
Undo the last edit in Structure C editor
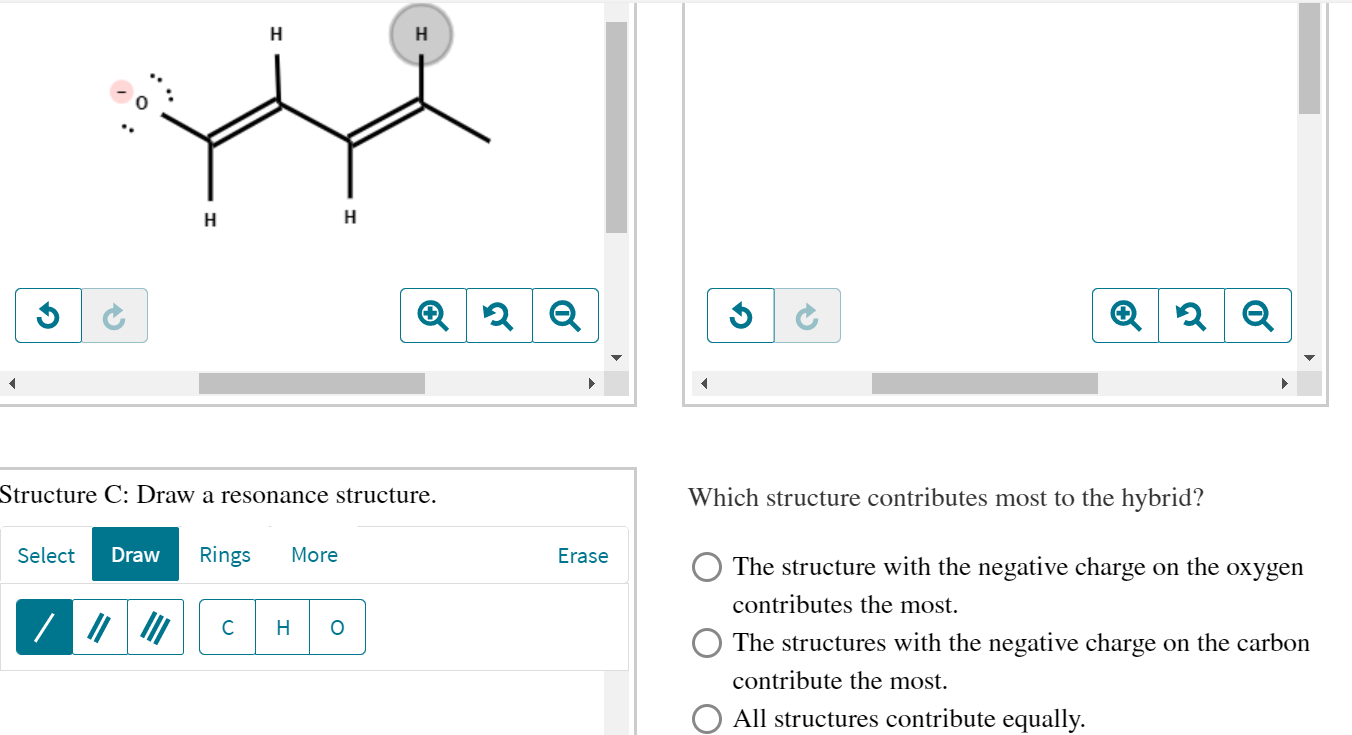(x=48, y=315)
